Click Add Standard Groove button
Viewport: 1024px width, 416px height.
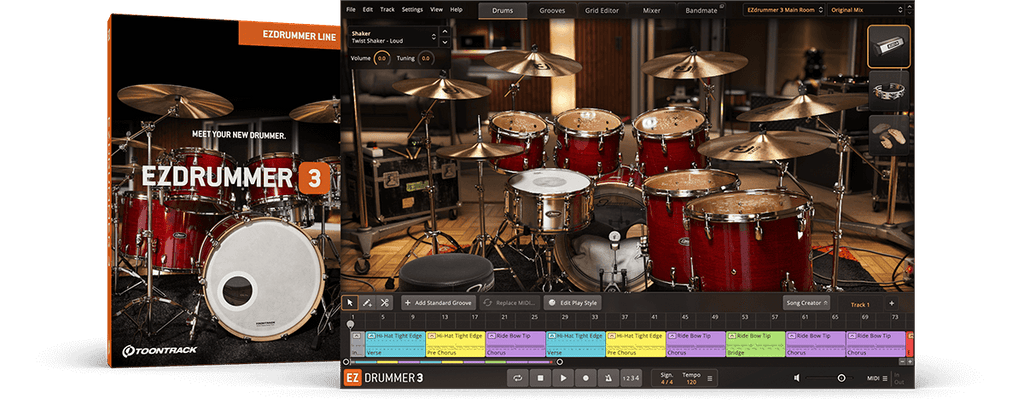pyautogui.click(x=438, y=303)
